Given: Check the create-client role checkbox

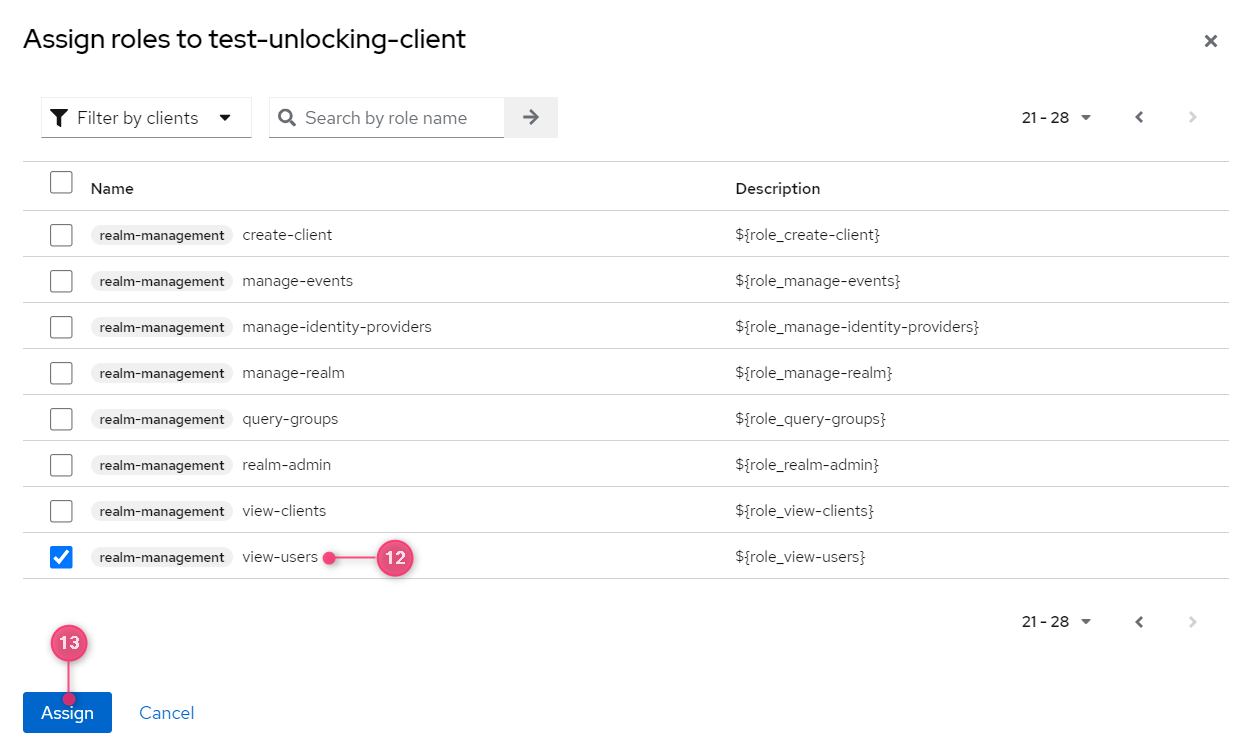Looking at the screenshot, I should click(61, 235).
